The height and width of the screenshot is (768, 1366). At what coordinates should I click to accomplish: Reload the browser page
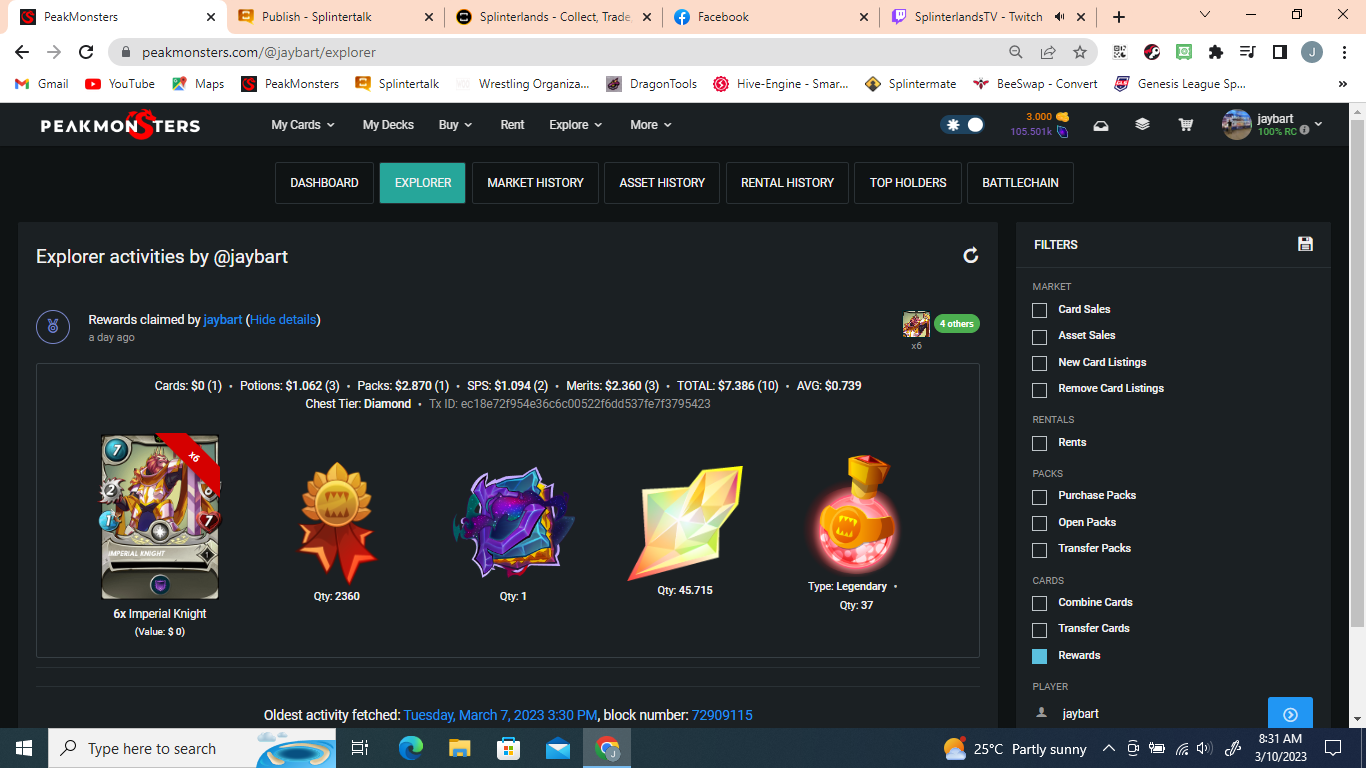click(86, 52)
